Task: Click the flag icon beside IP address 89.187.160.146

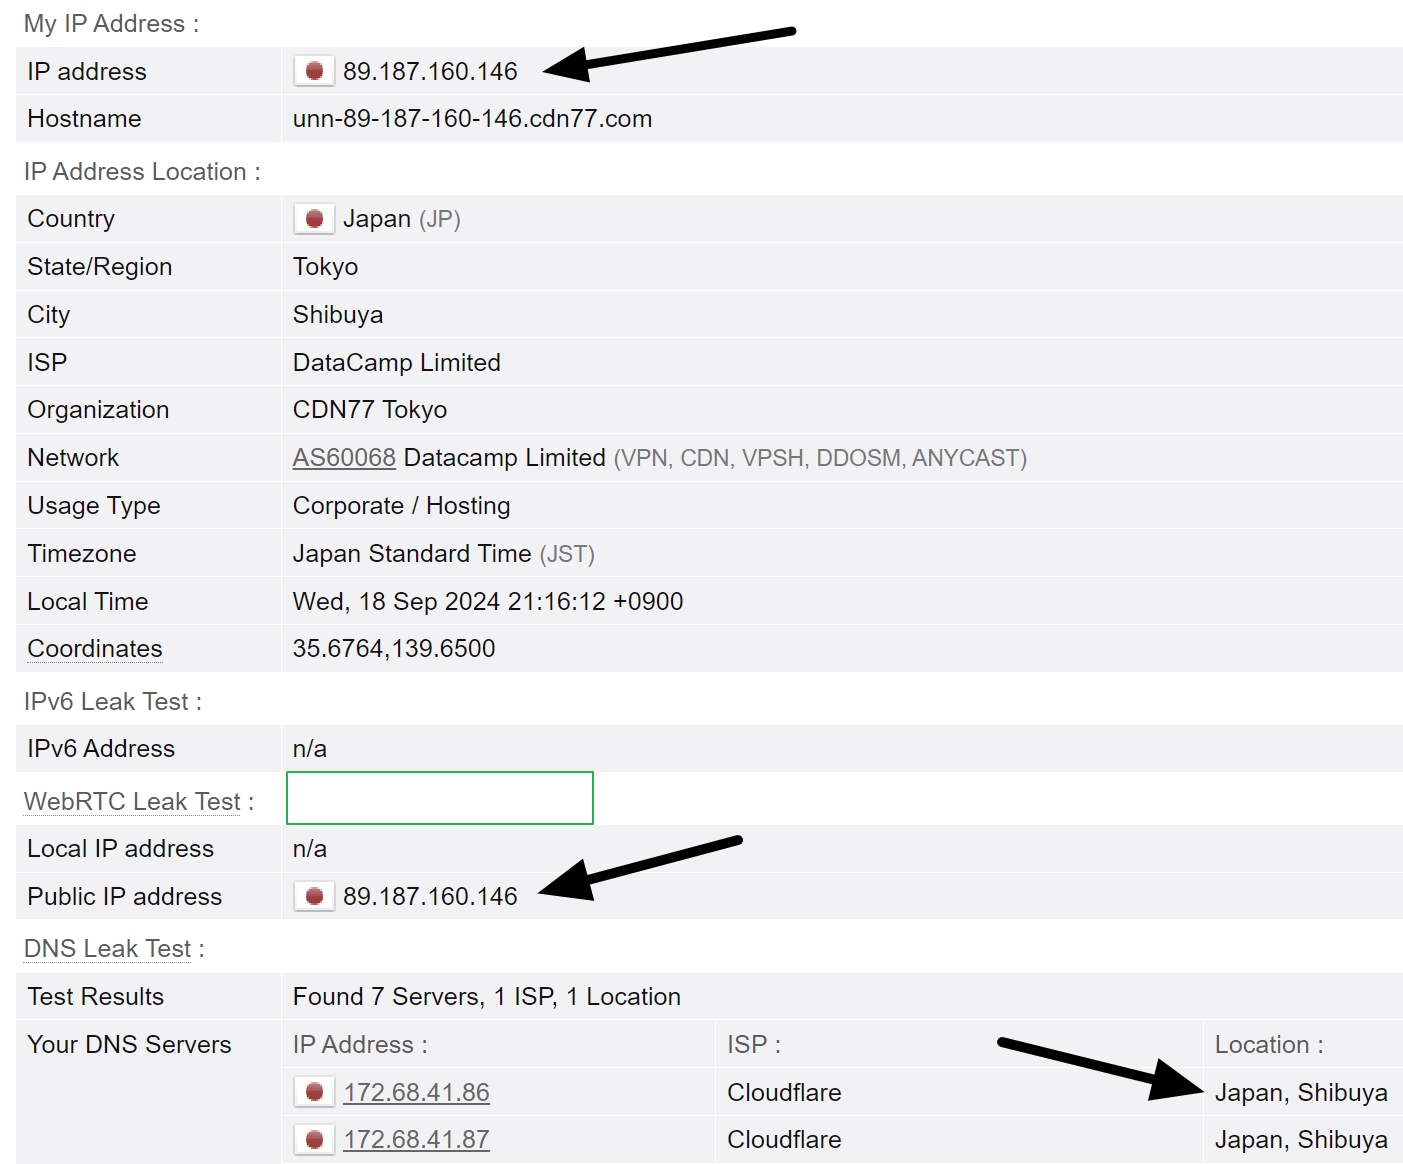Action: click(314, 71)
